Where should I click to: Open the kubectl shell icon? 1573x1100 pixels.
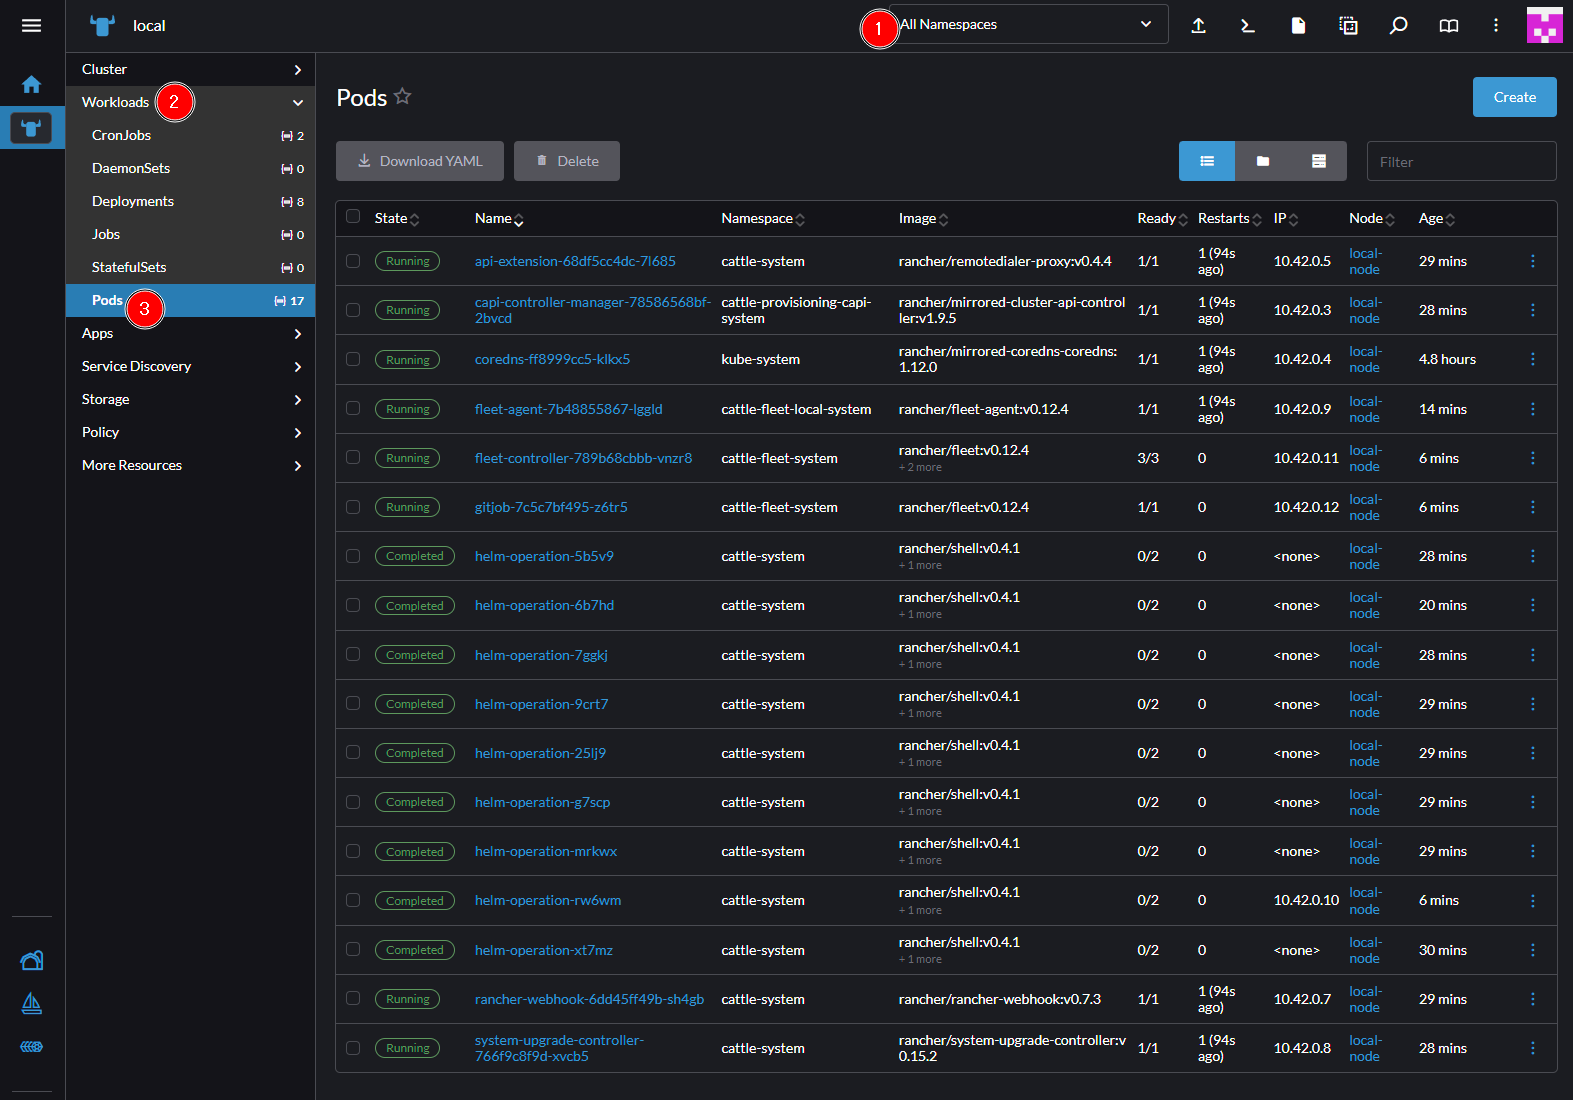(x=1248, y=25)
